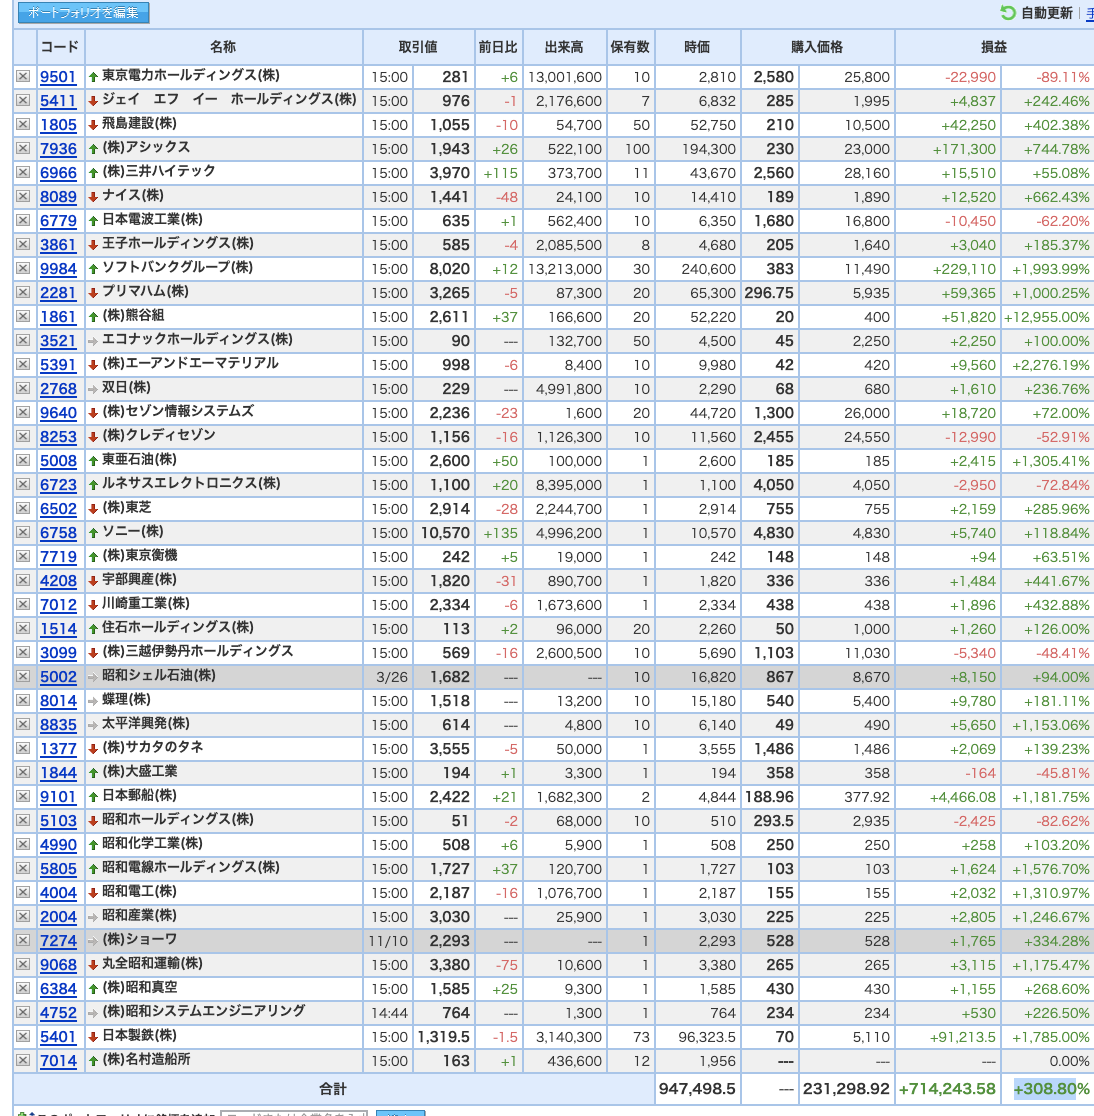
Task: Click the delete X icon for 1805
Action: [x=23, y=125]
